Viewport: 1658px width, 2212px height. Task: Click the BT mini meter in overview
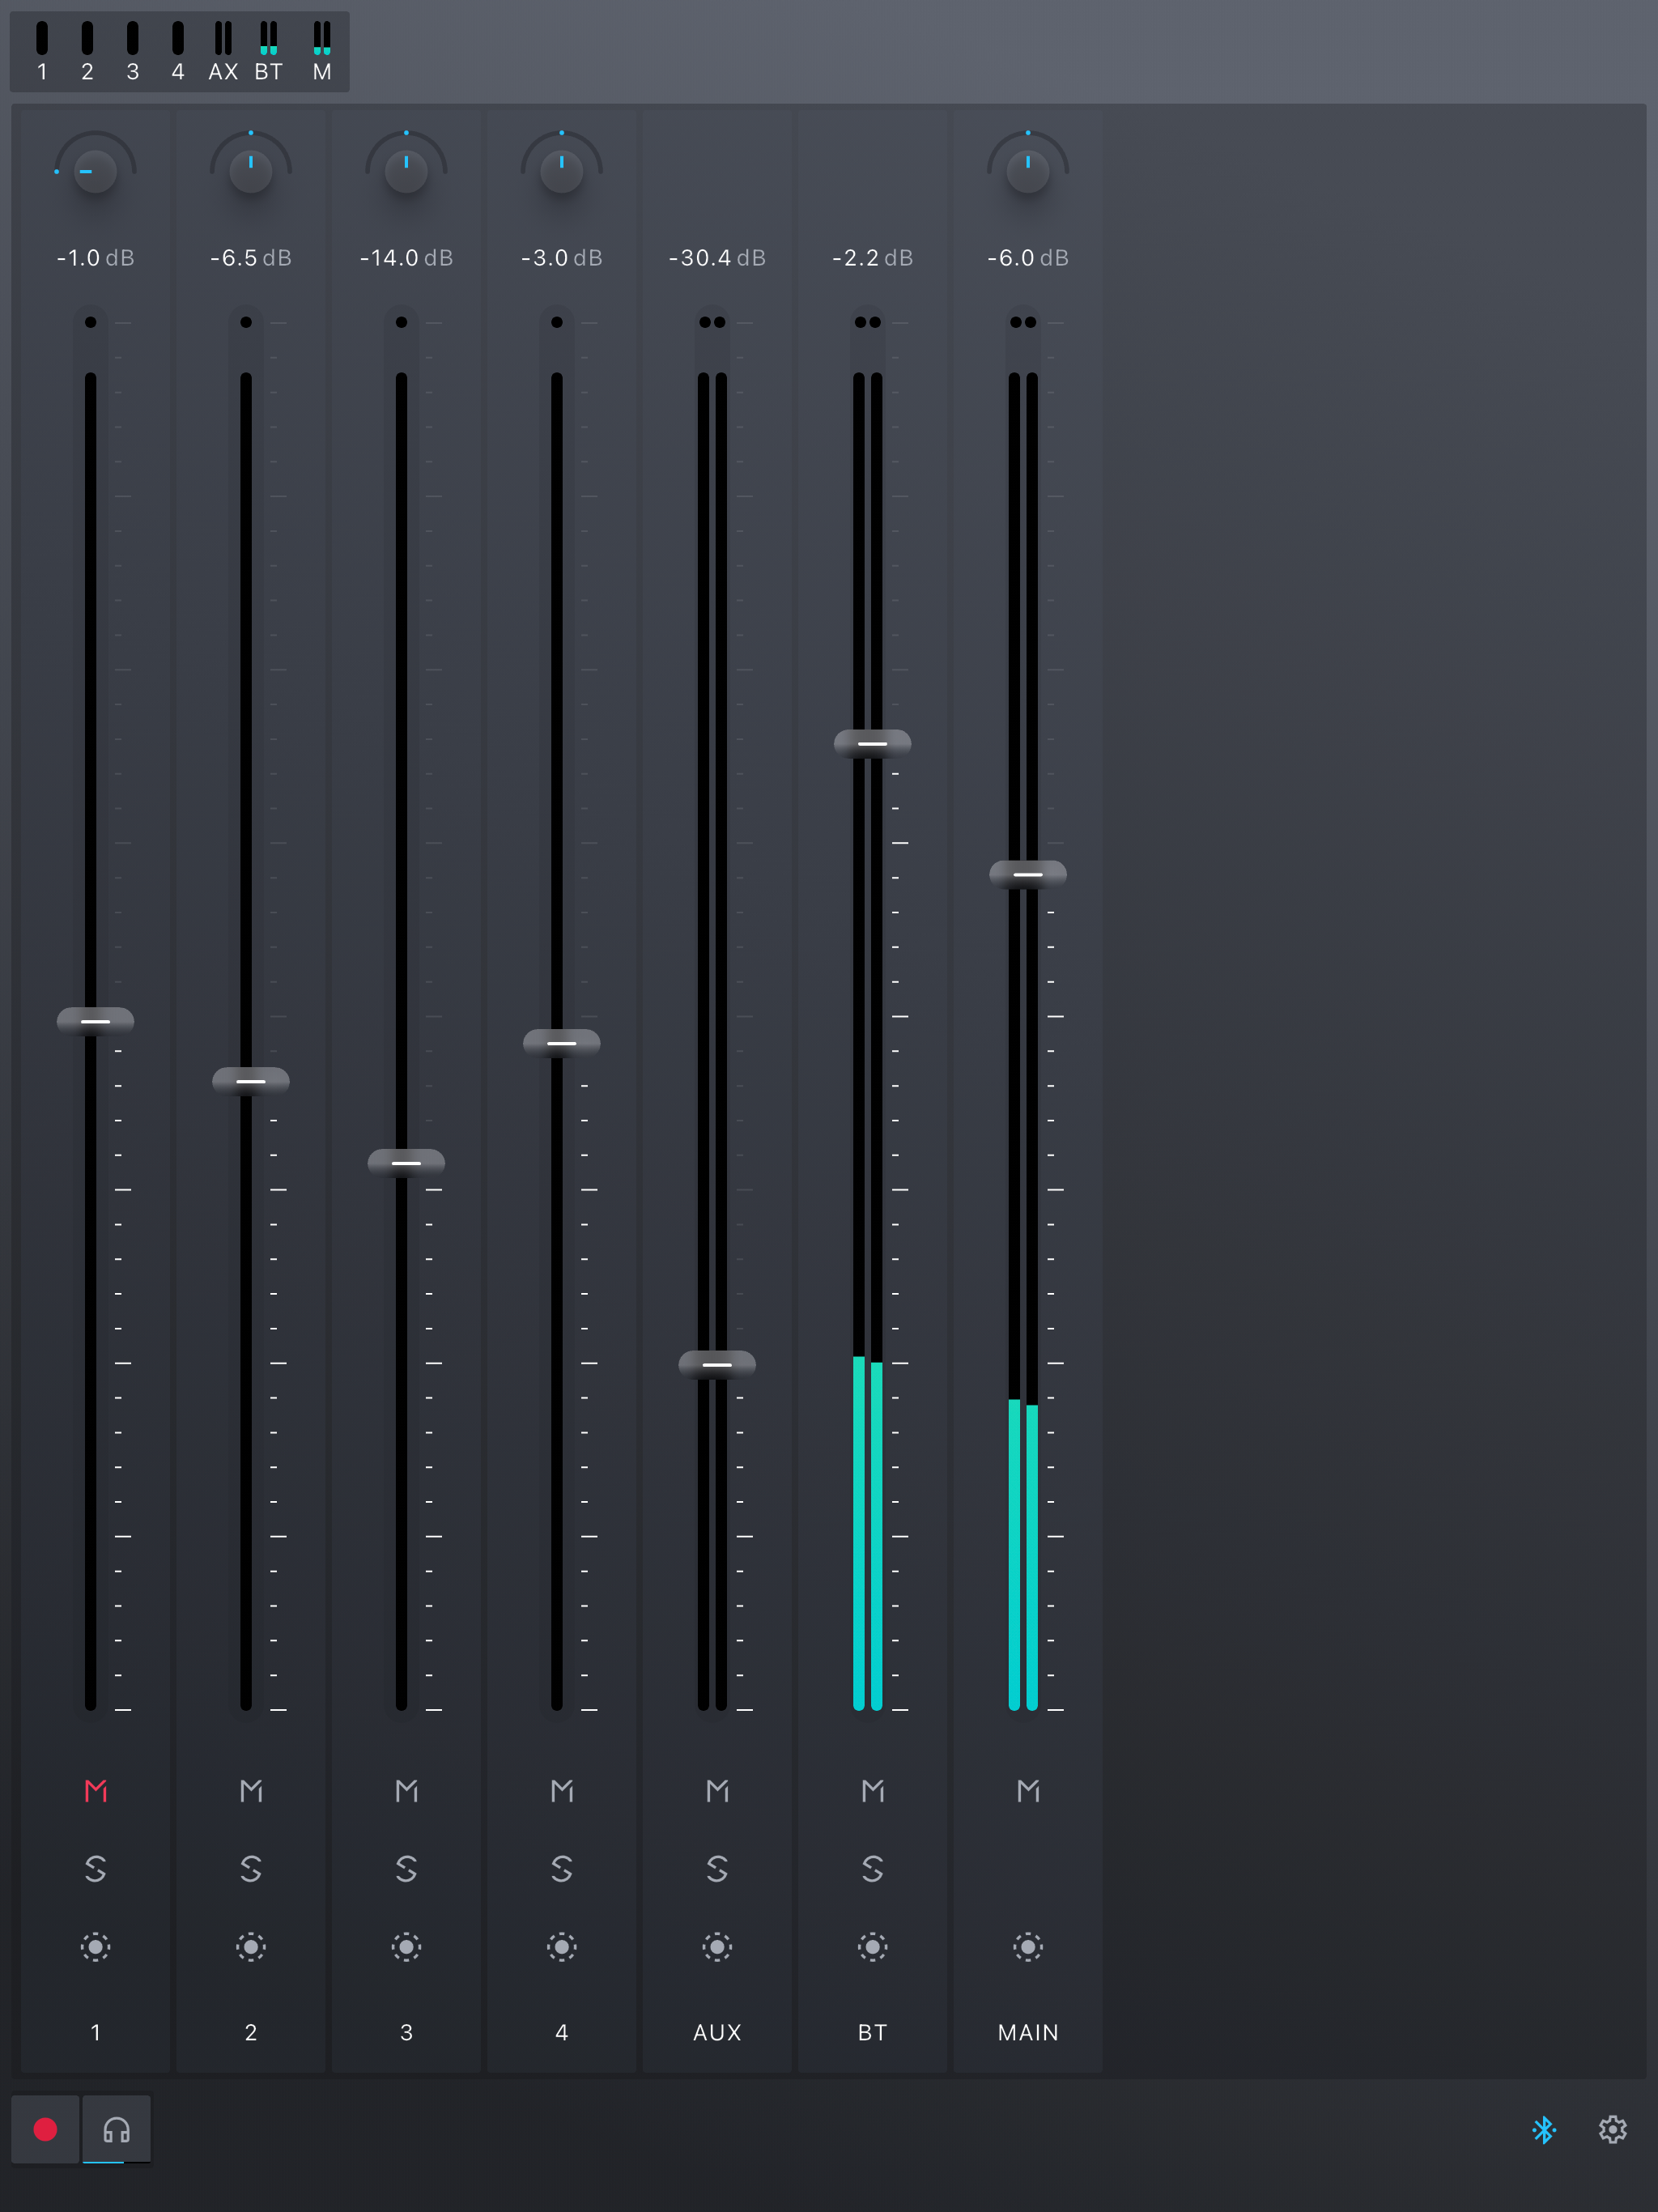[269, 38]
